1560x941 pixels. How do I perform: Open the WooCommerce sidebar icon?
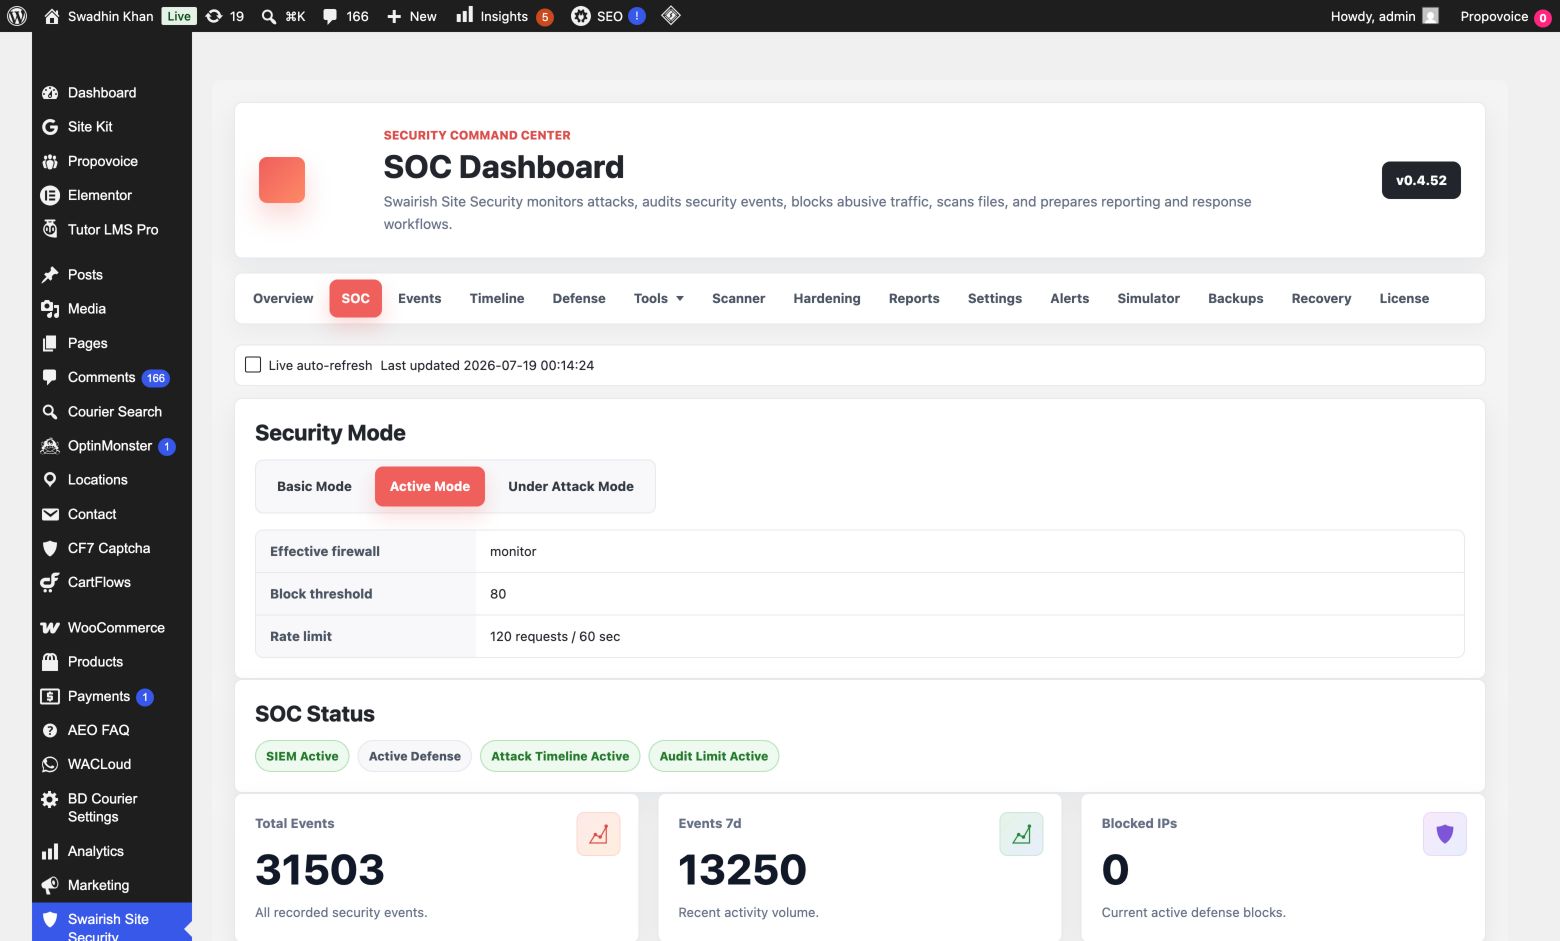(x=50, y=628)
